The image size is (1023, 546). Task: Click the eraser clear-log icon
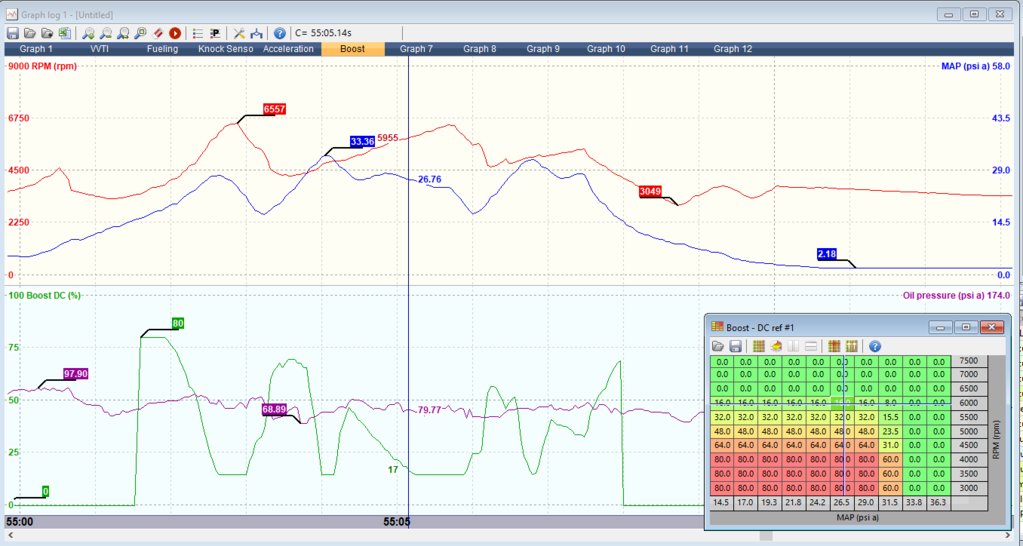click(157, 33)
